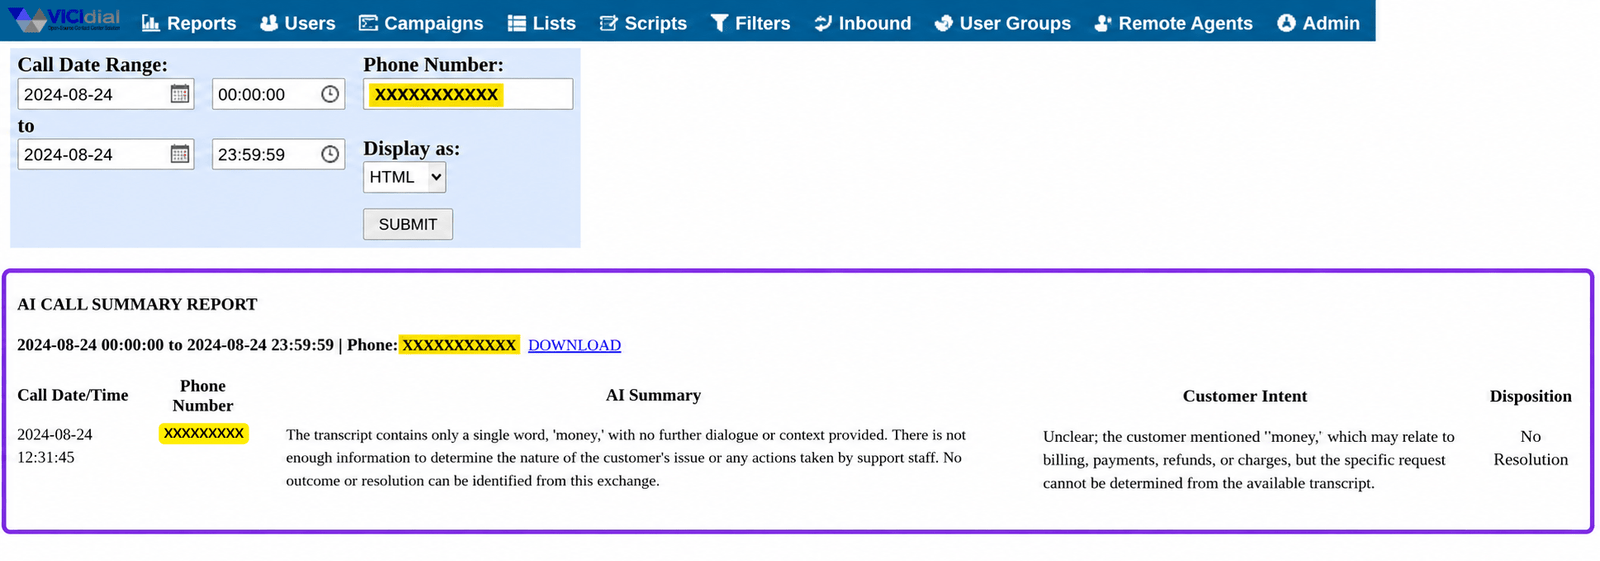Open the Reports menu
1600x561 pixels.
click(189, 23)
